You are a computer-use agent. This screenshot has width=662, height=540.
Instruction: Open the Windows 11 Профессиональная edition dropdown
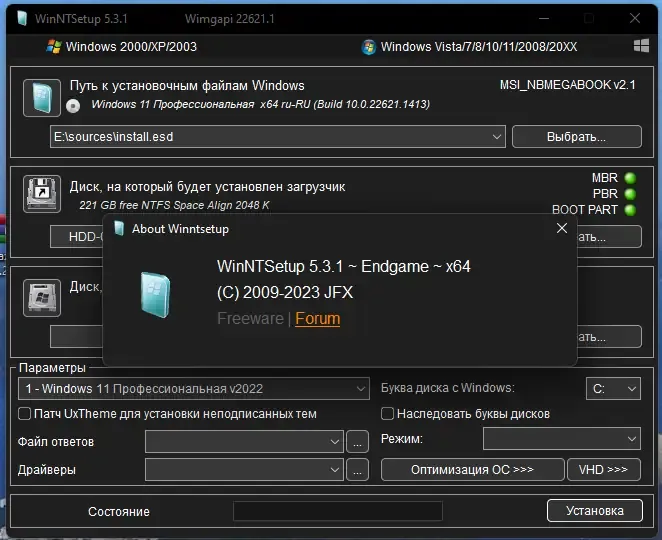pyautogui.click(x=194, y=388)
